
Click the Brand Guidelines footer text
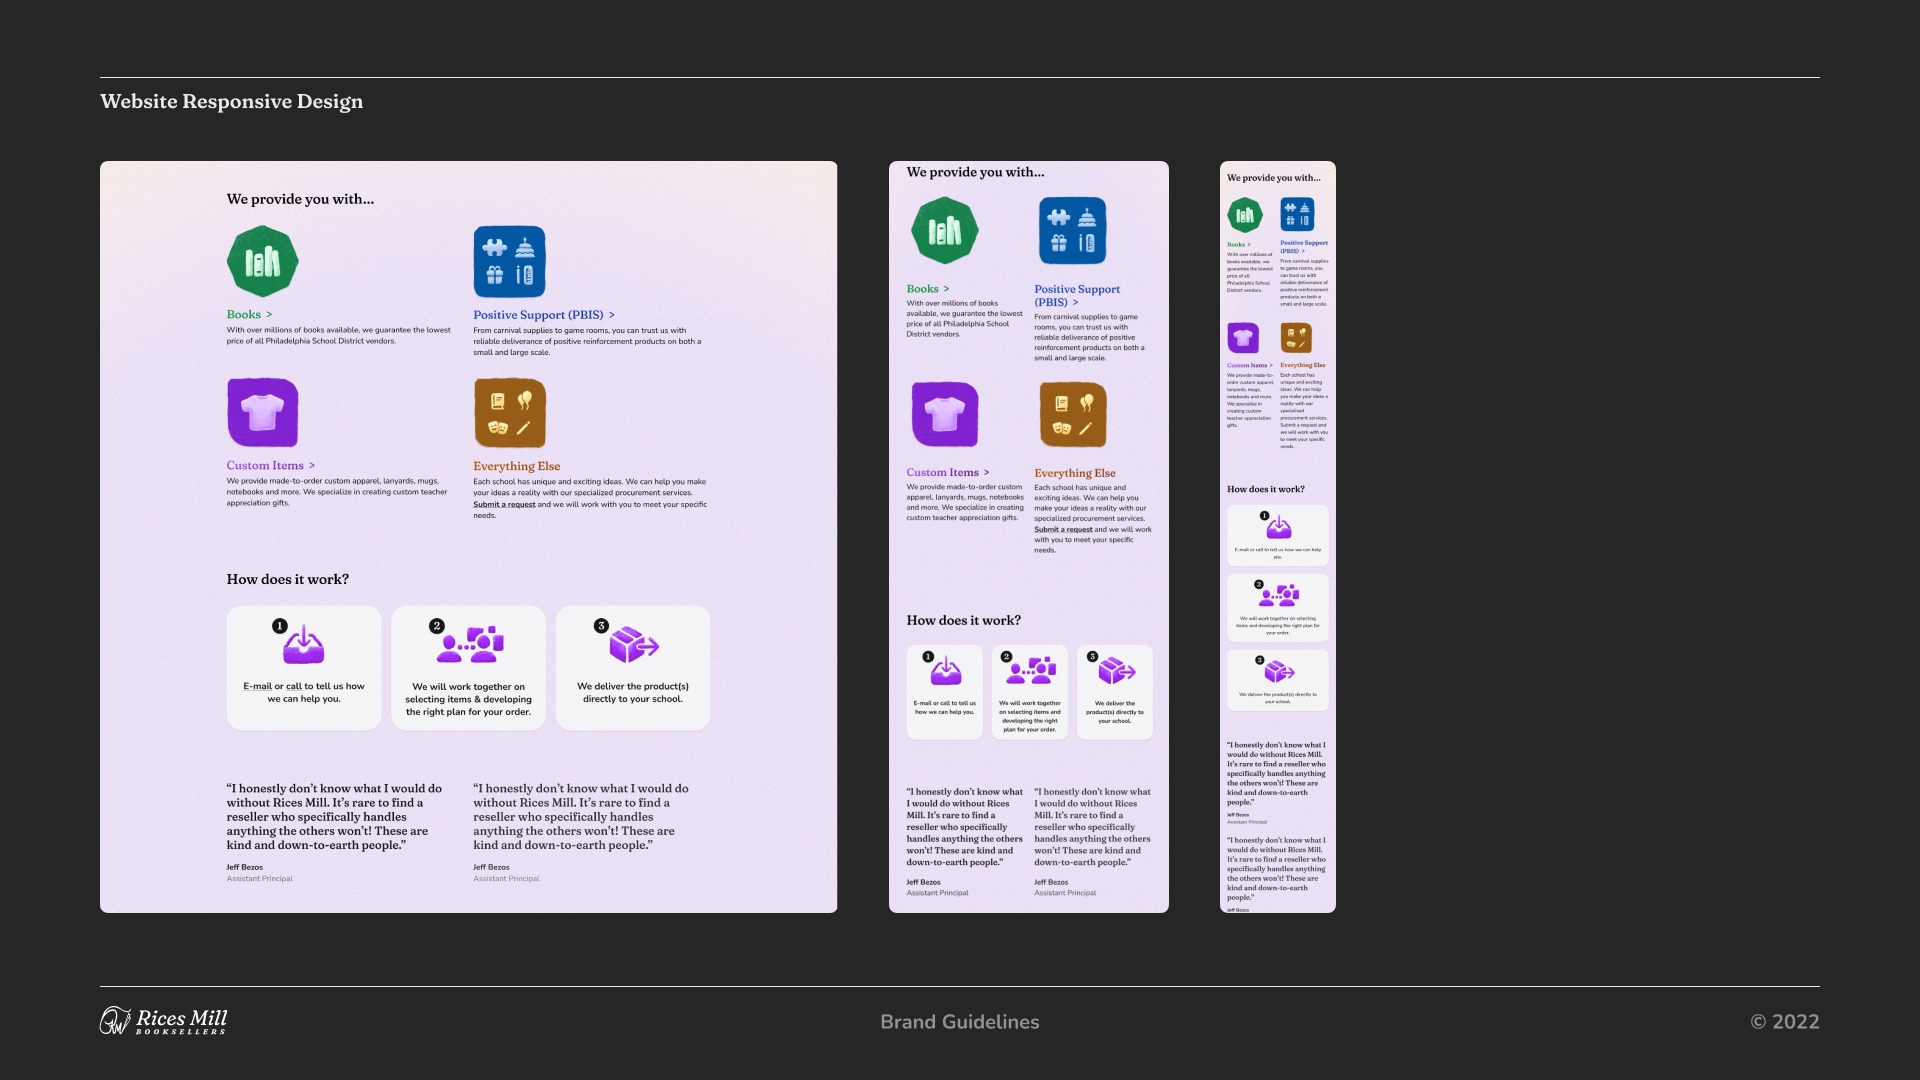tap(959, 1022)
